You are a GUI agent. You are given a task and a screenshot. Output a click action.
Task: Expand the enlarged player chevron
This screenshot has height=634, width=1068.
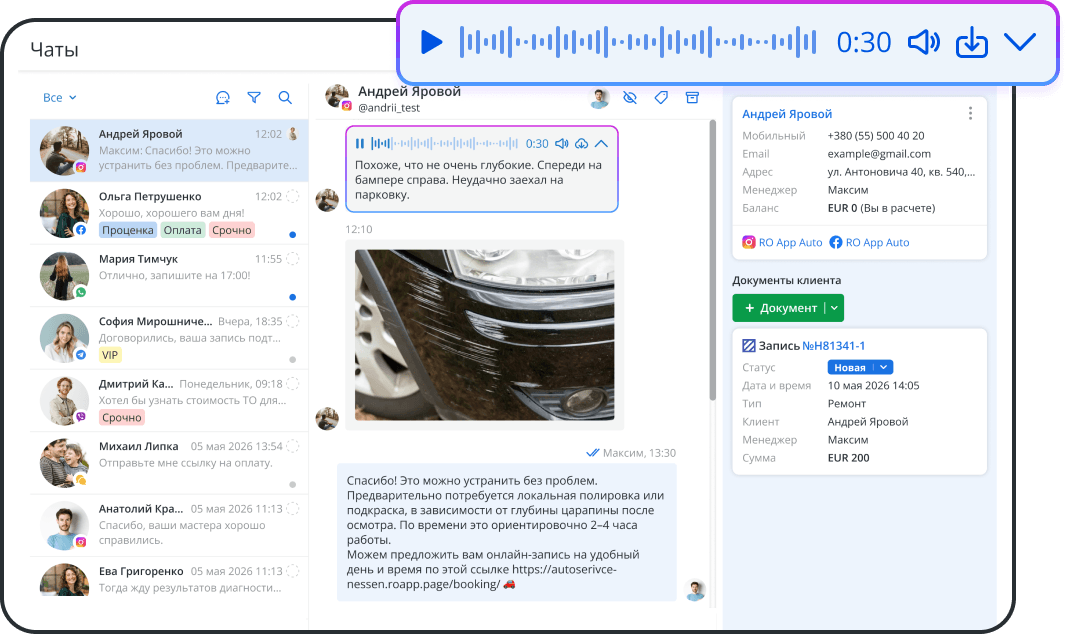point(1020,42)
